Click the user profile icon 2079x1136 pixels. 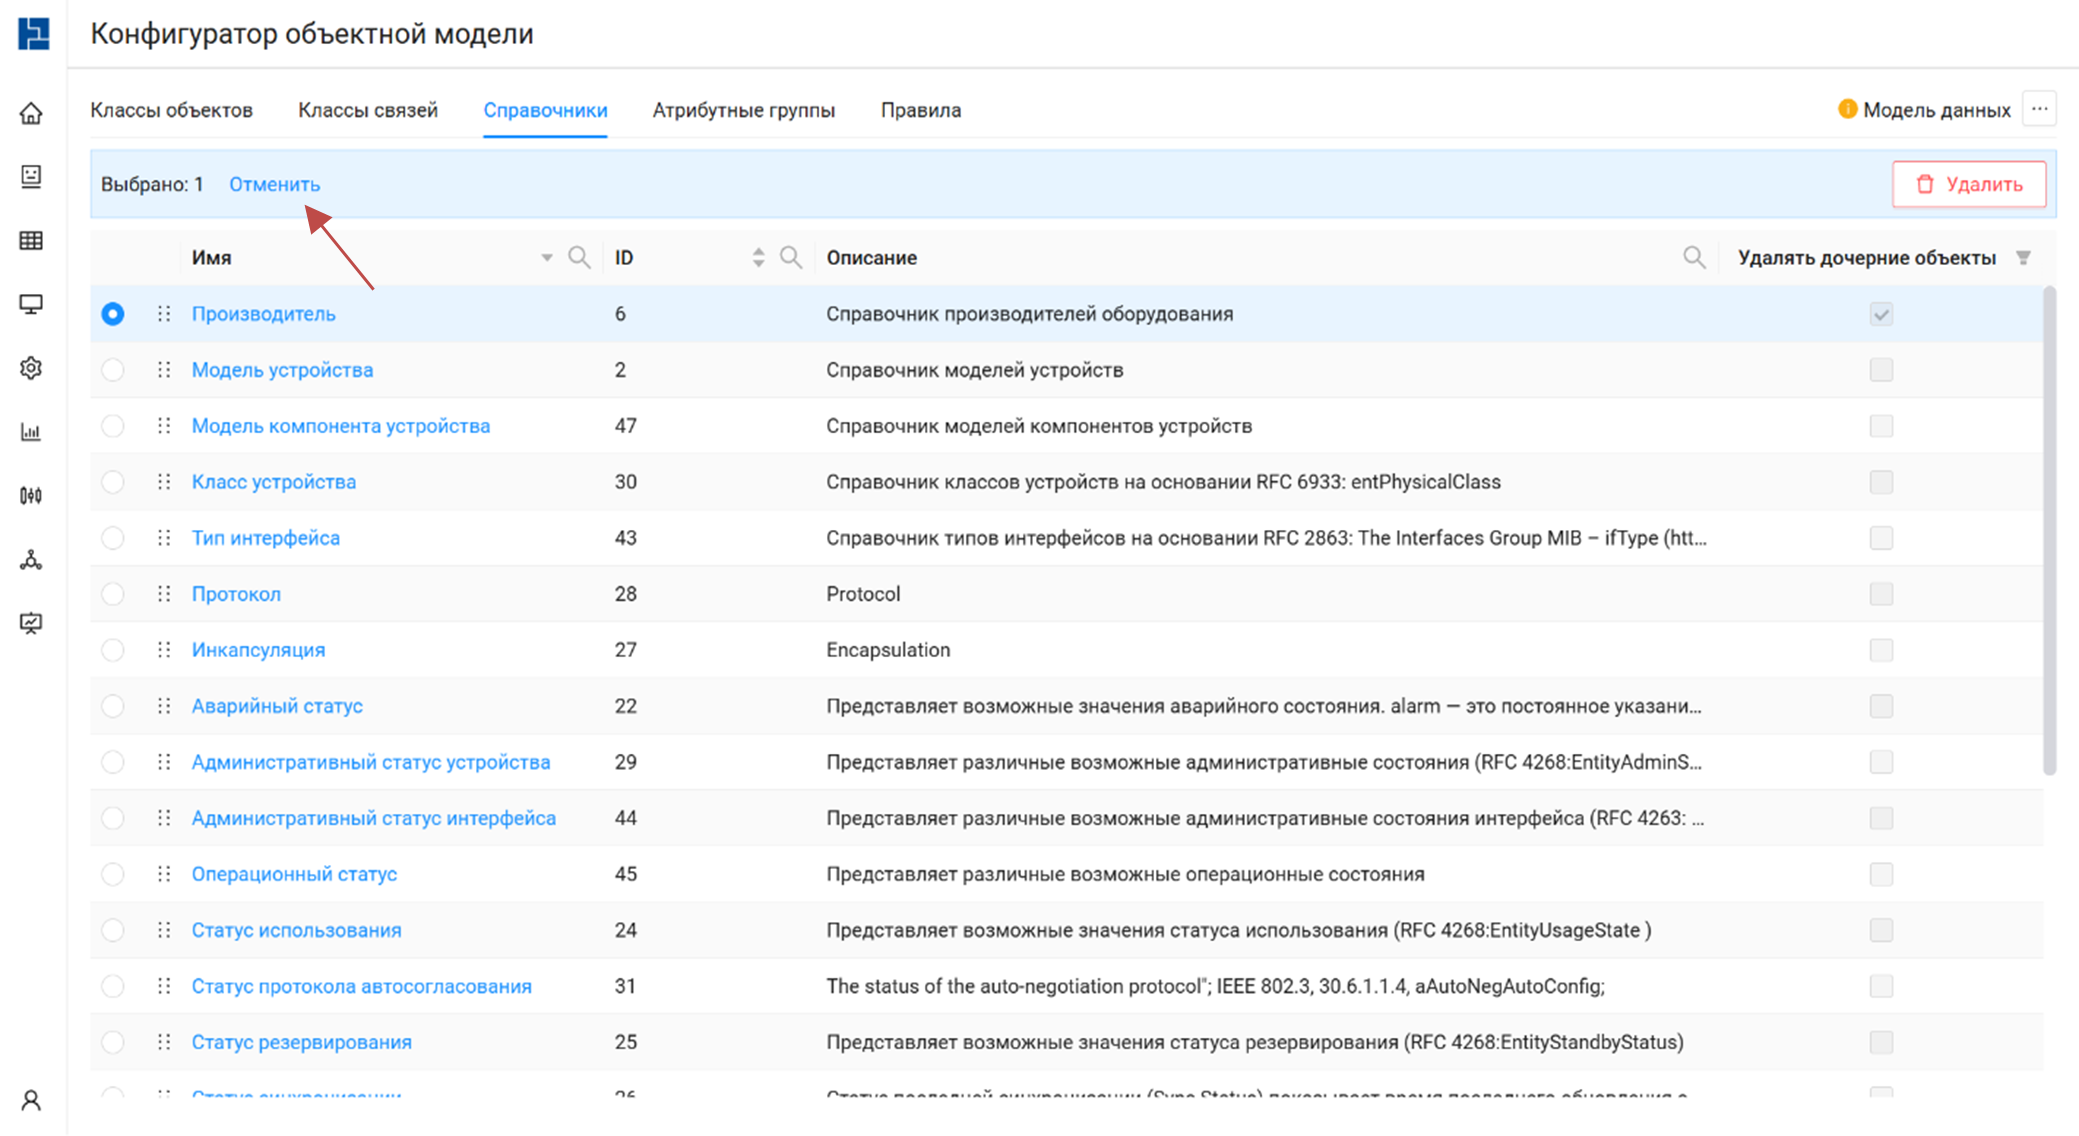point(31,1100)
